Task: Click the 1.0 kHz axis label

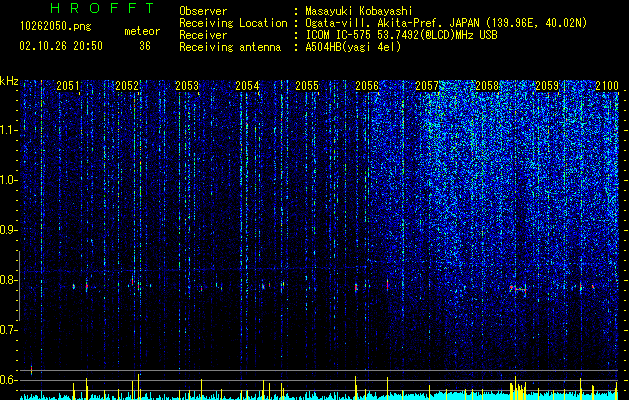Action: coord(9,180)
